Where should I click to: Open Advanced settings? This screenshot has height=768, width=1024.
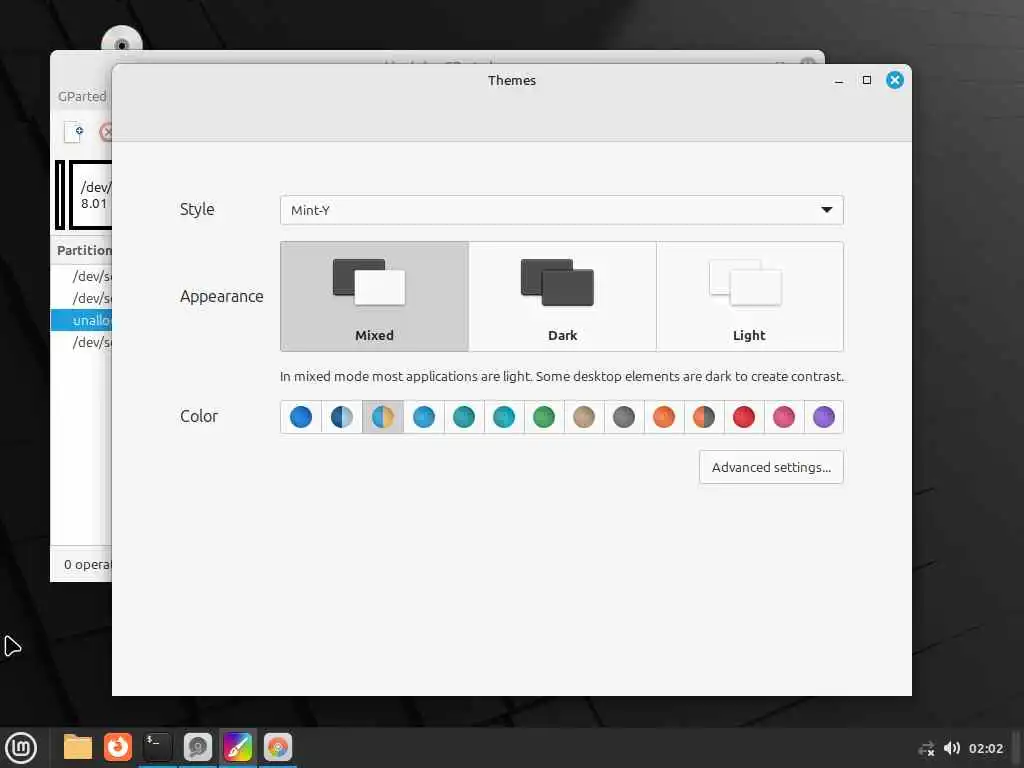point(771,468)
